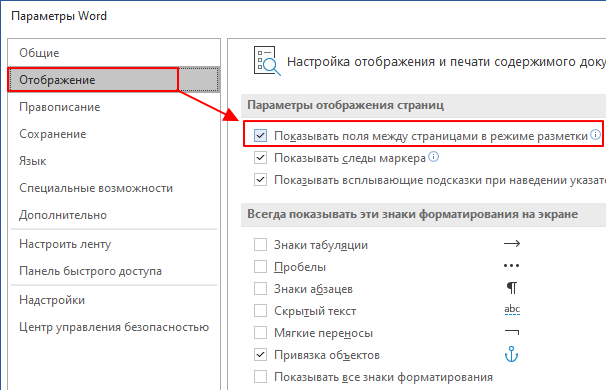606x390 pixels.
Task: Open the Правописание settings category
Action: point(114,107)
